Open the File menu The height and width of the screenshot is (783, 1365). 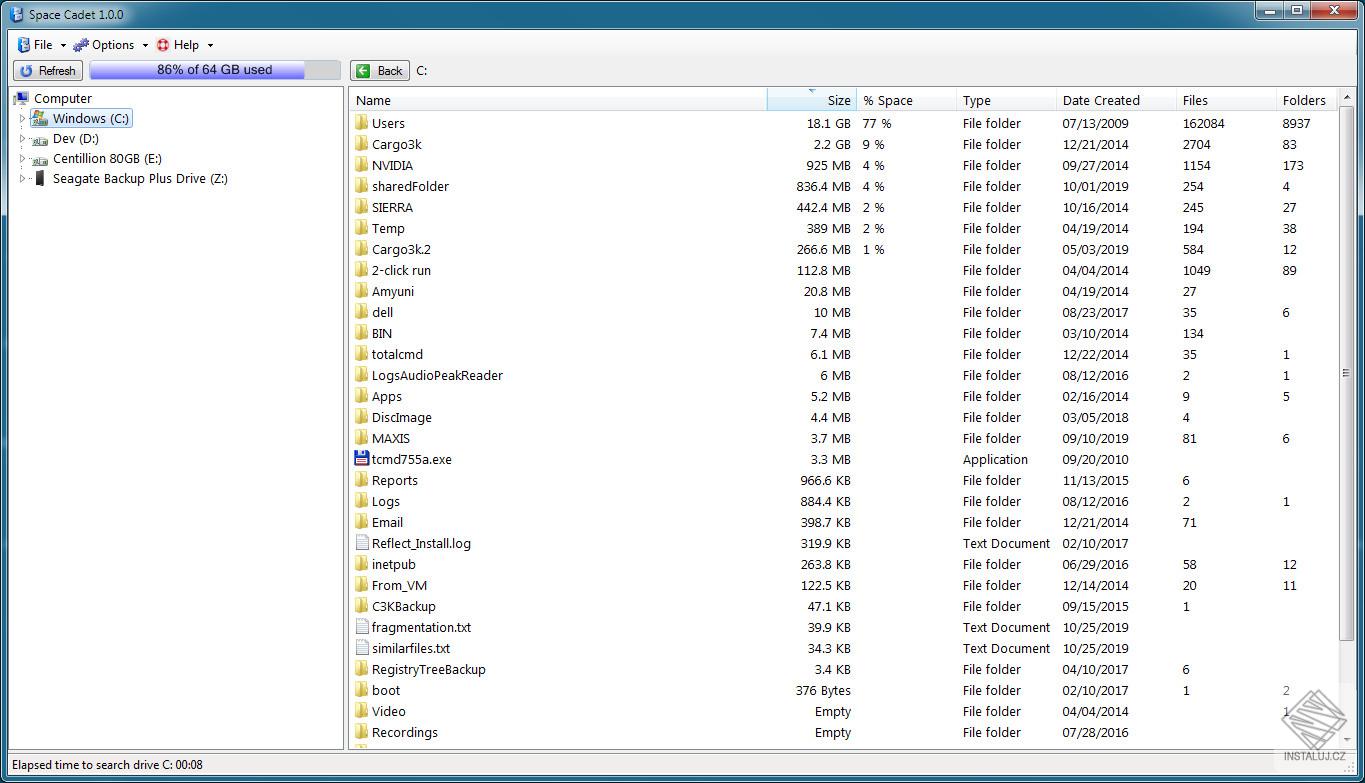[42, 45]
